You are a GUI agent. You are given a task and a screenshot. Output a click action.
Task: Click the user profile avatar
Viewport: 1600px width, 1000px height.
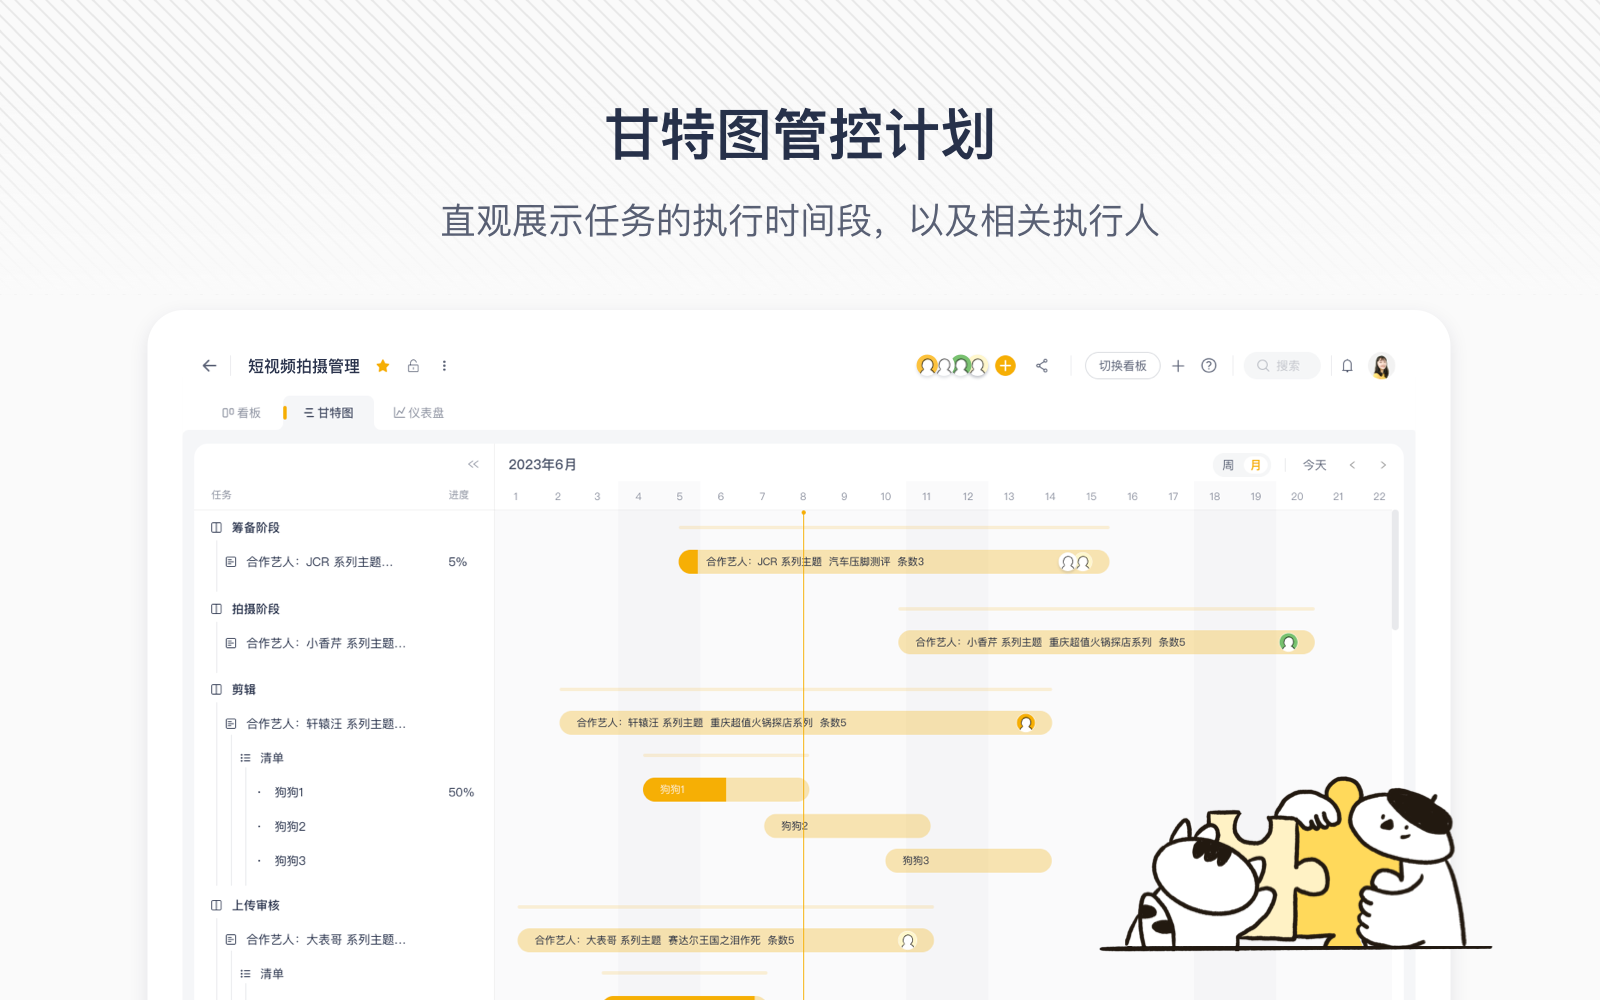[x=1382, y=366]
